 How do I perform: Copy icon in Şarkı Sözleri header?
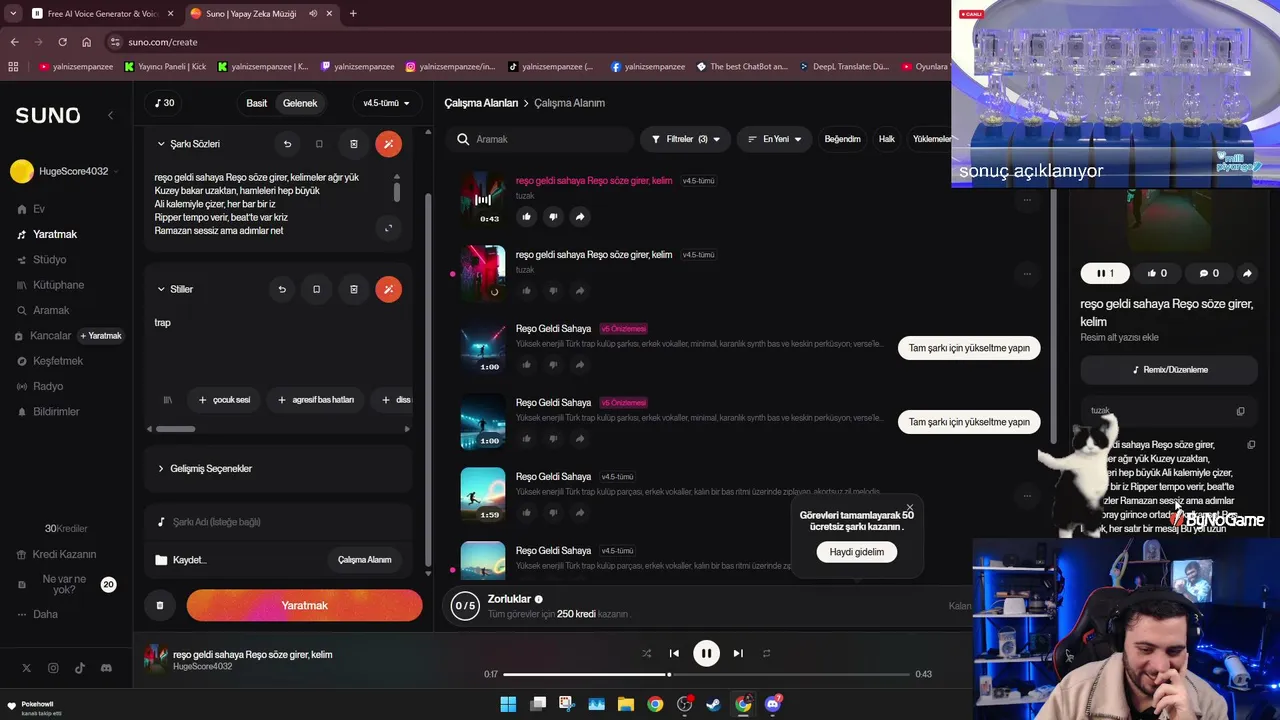click(x=319, y=144)
